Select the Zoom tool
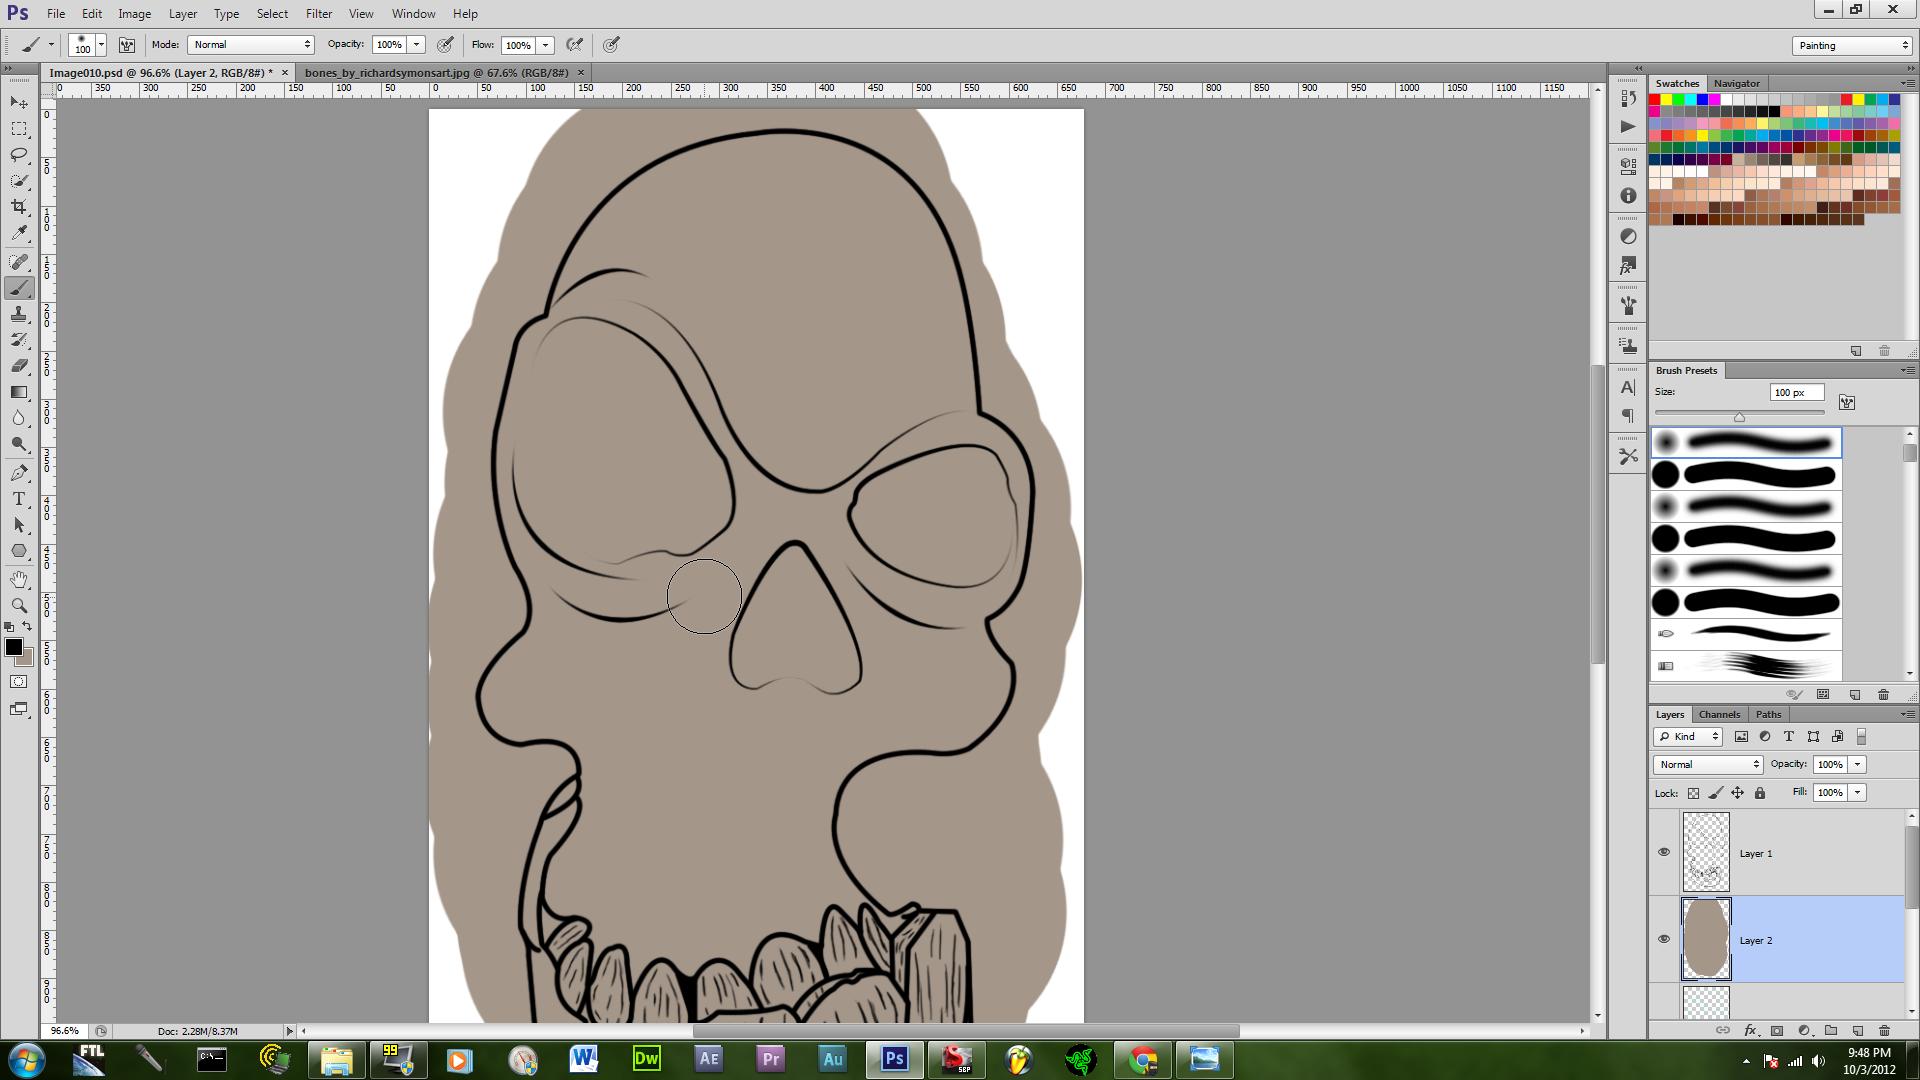This screenshot has height=1080, width=1920. tap(19, 606)
